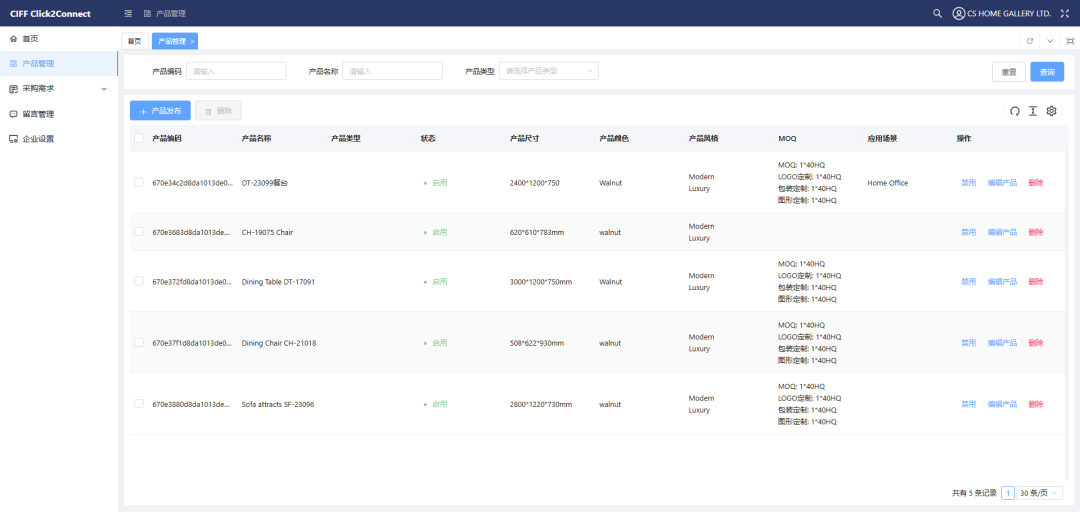This screenshot has width=1080, height=512.
Task: Switch to the 首页 tab
Action: (x=134, y=41)
